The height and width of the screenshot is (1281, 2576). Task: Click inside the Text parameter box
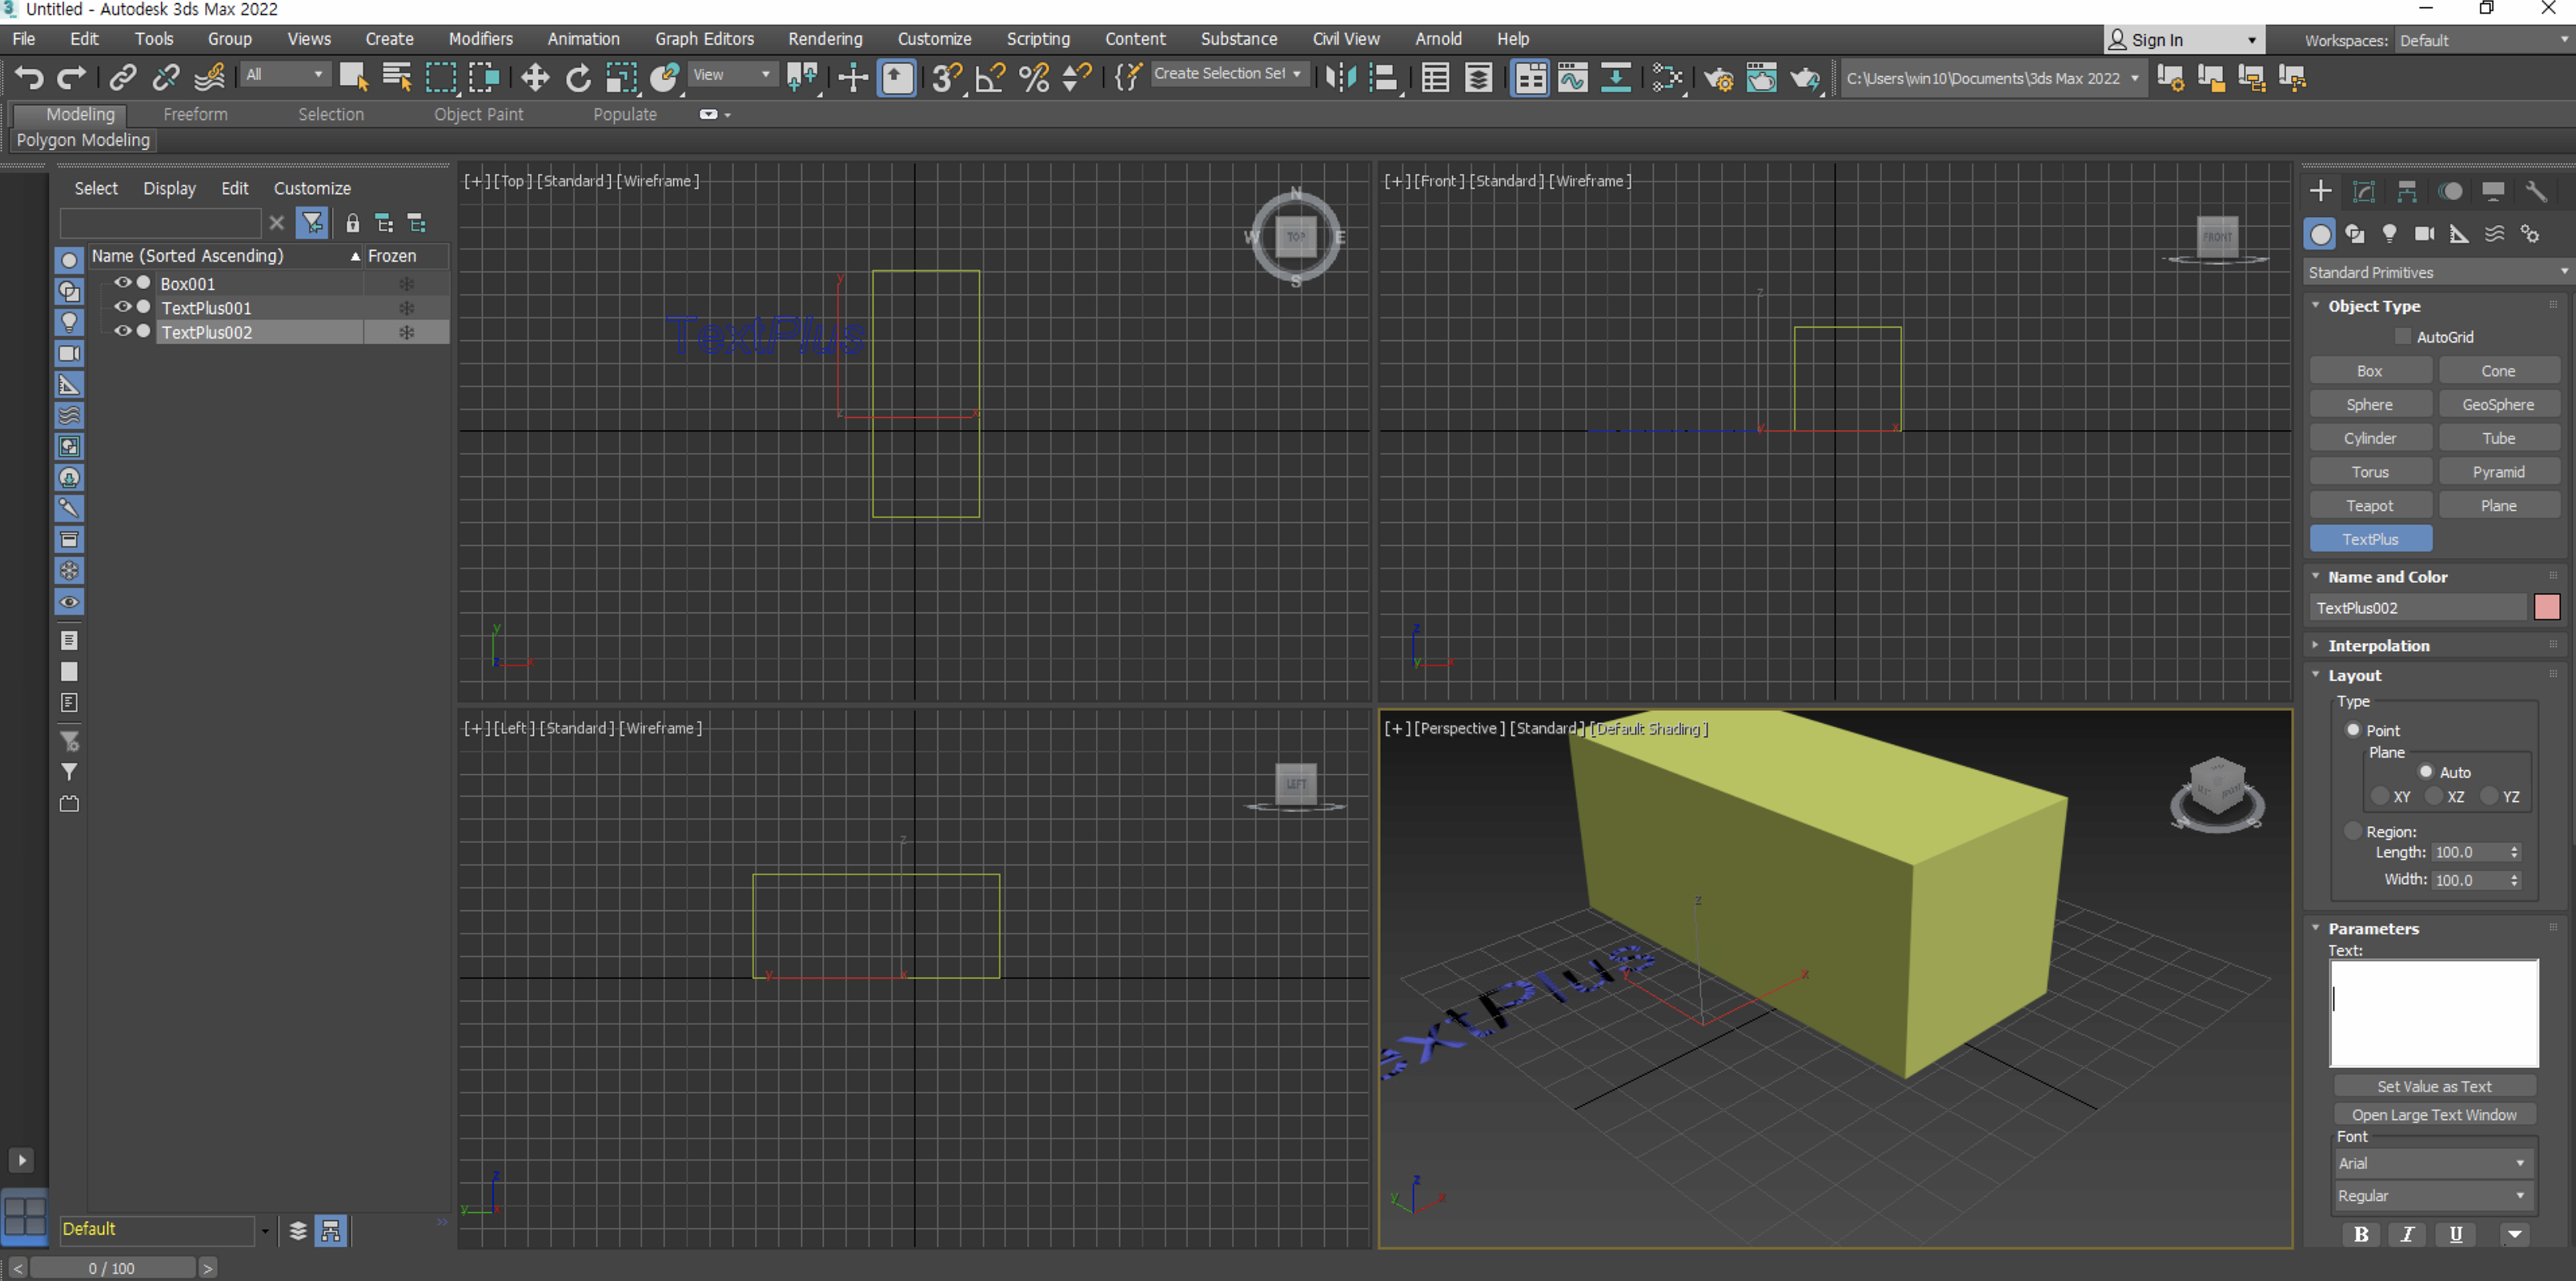click(2433, 1012)
